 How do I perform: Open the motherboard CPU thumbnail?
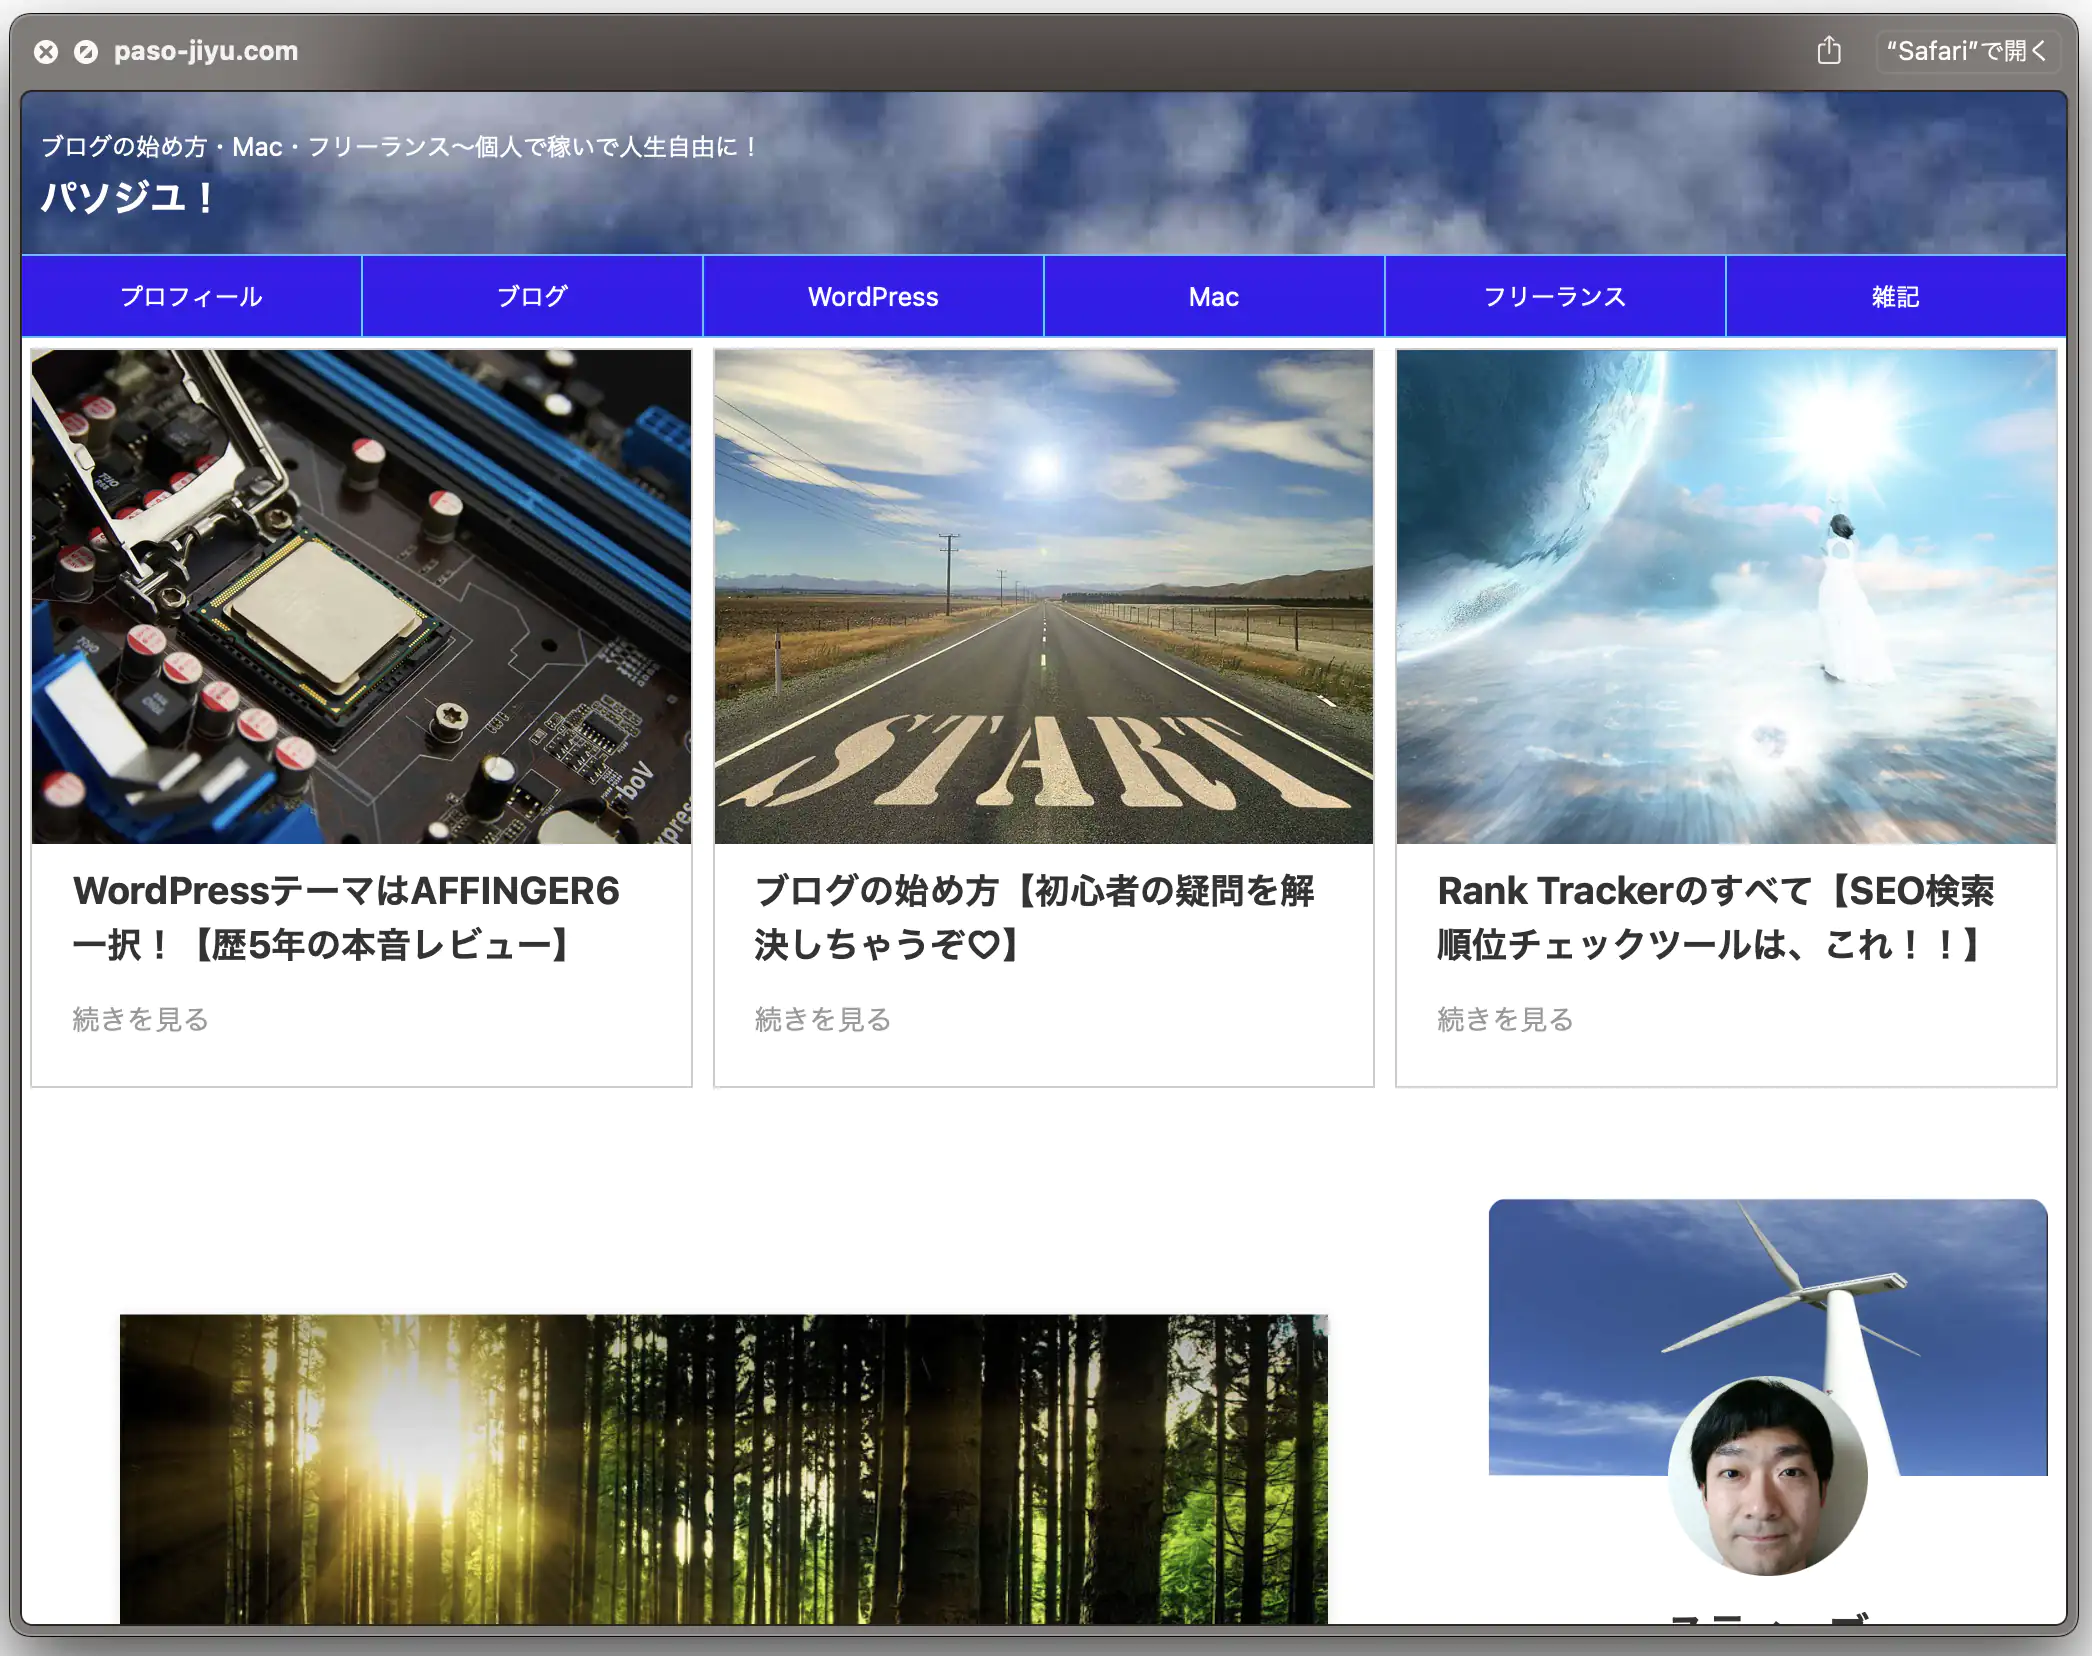pyautogui.click(x=361, y=596)
